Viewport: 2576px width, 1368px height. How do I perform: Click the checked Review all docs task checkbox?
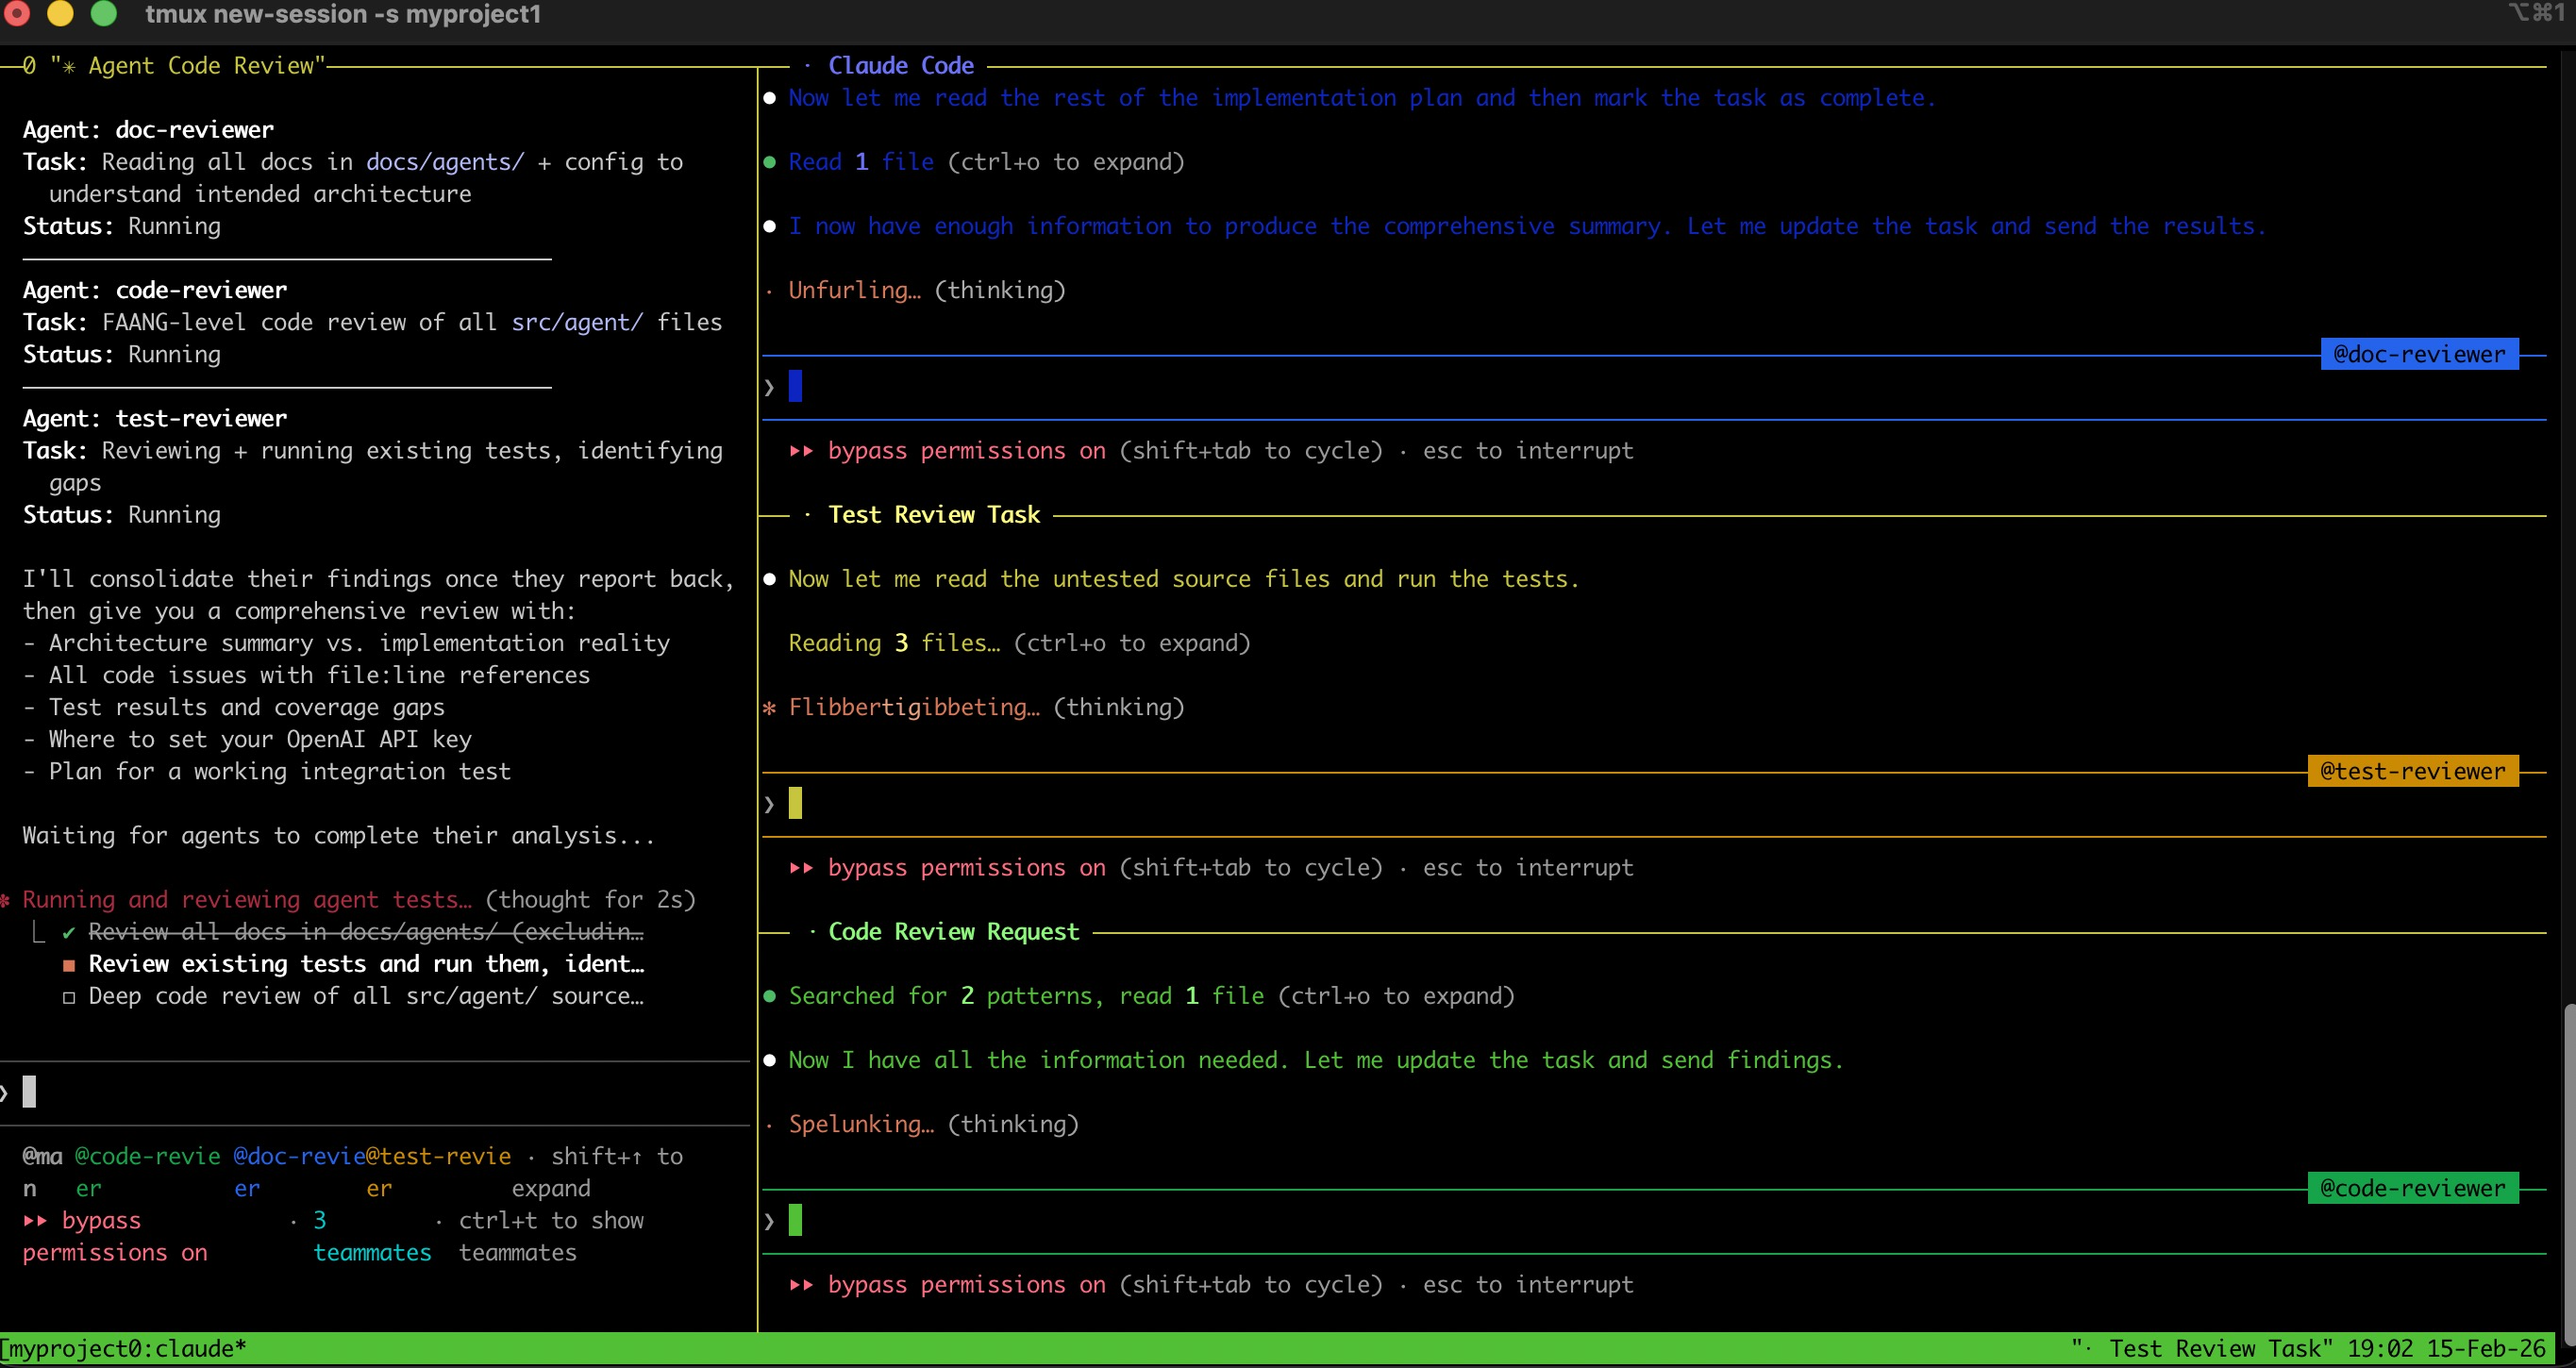tap(68, 932)
